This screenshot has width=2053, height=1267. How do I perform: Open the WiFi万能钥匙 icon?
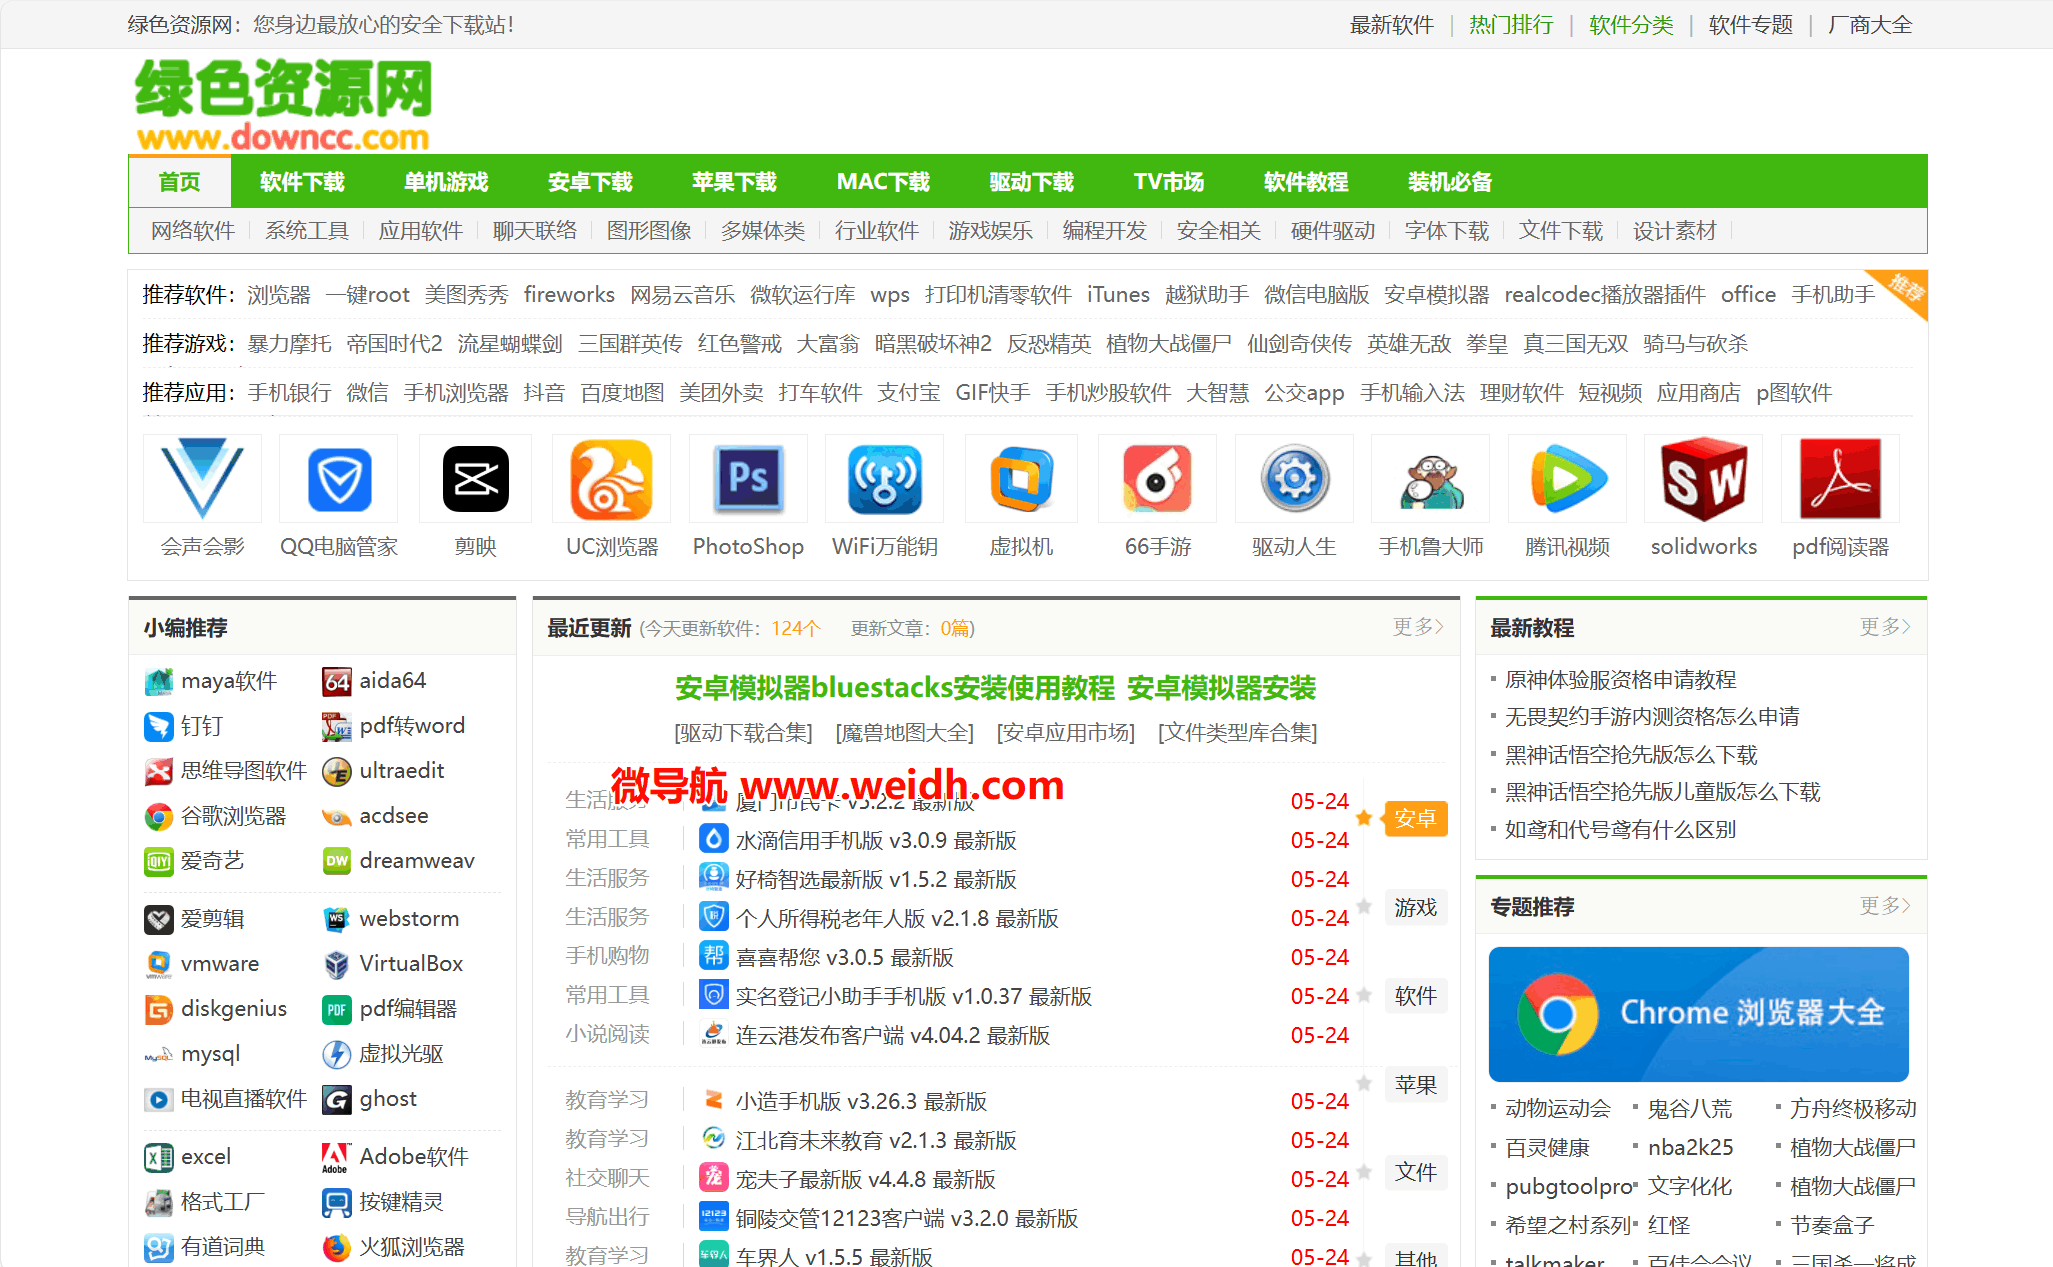click(x=885, y=479)
